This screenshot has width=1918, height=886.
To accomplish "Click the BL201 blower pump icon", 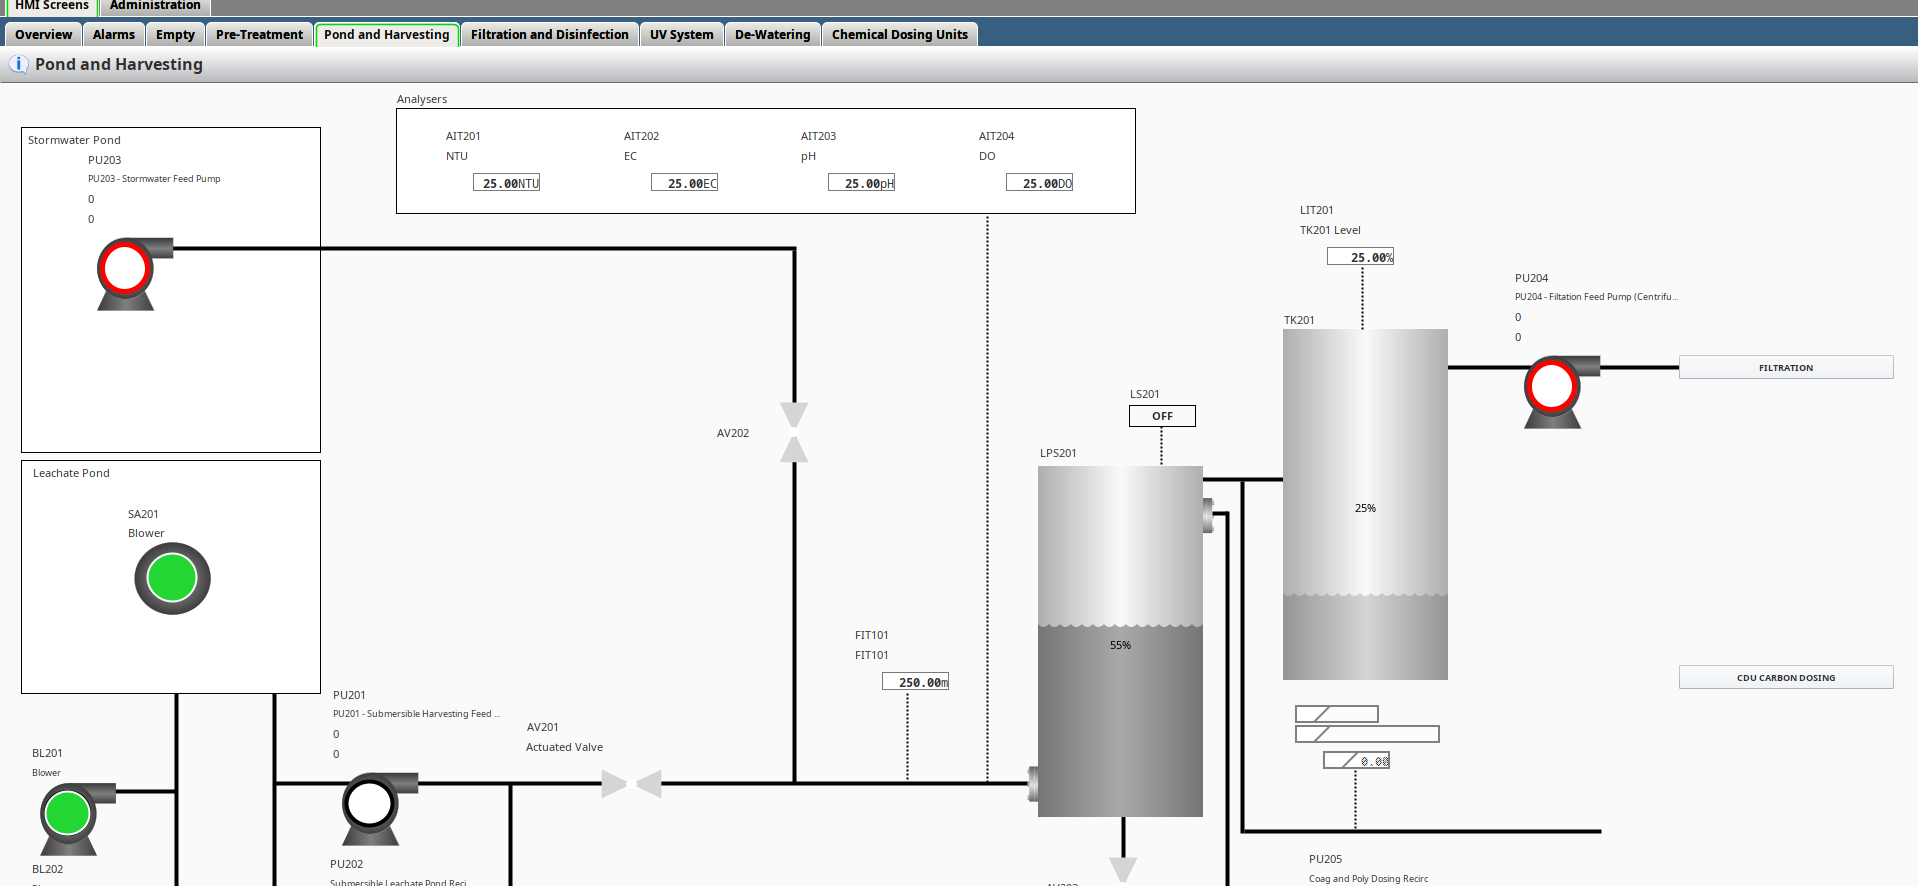I will (77, 819).
